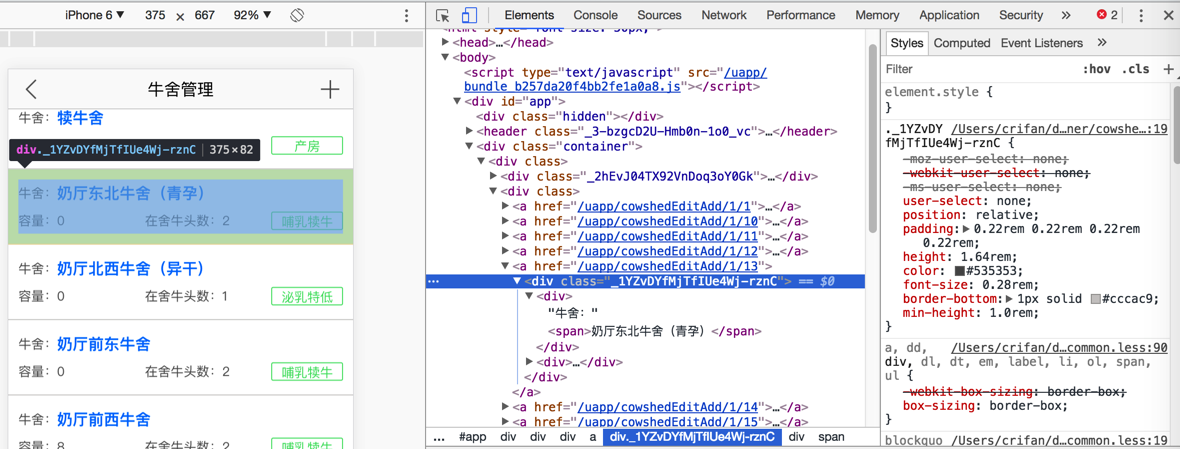Edit the viewport height 667 field
This screenshot has width=1180, height=449.
[204, 15]
